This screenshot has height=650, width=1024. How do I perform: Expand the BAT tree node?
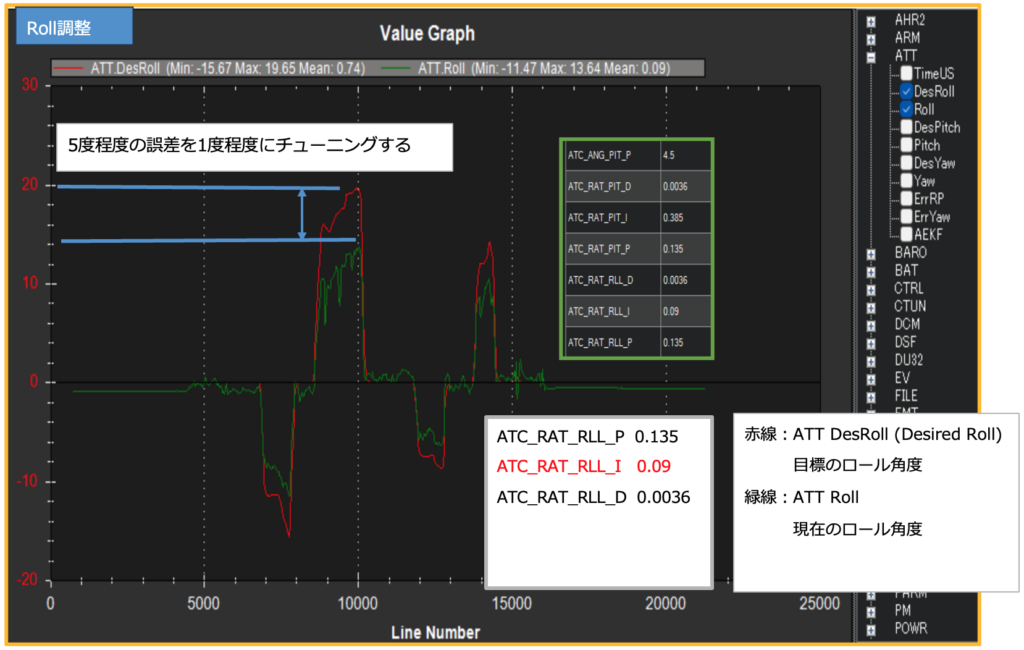click(x=871, y=272)
